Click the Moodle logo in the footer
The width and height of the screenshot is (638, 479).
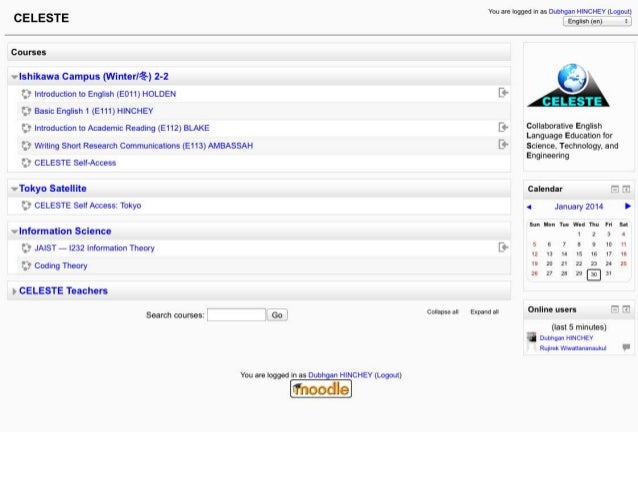click(321, 389)
